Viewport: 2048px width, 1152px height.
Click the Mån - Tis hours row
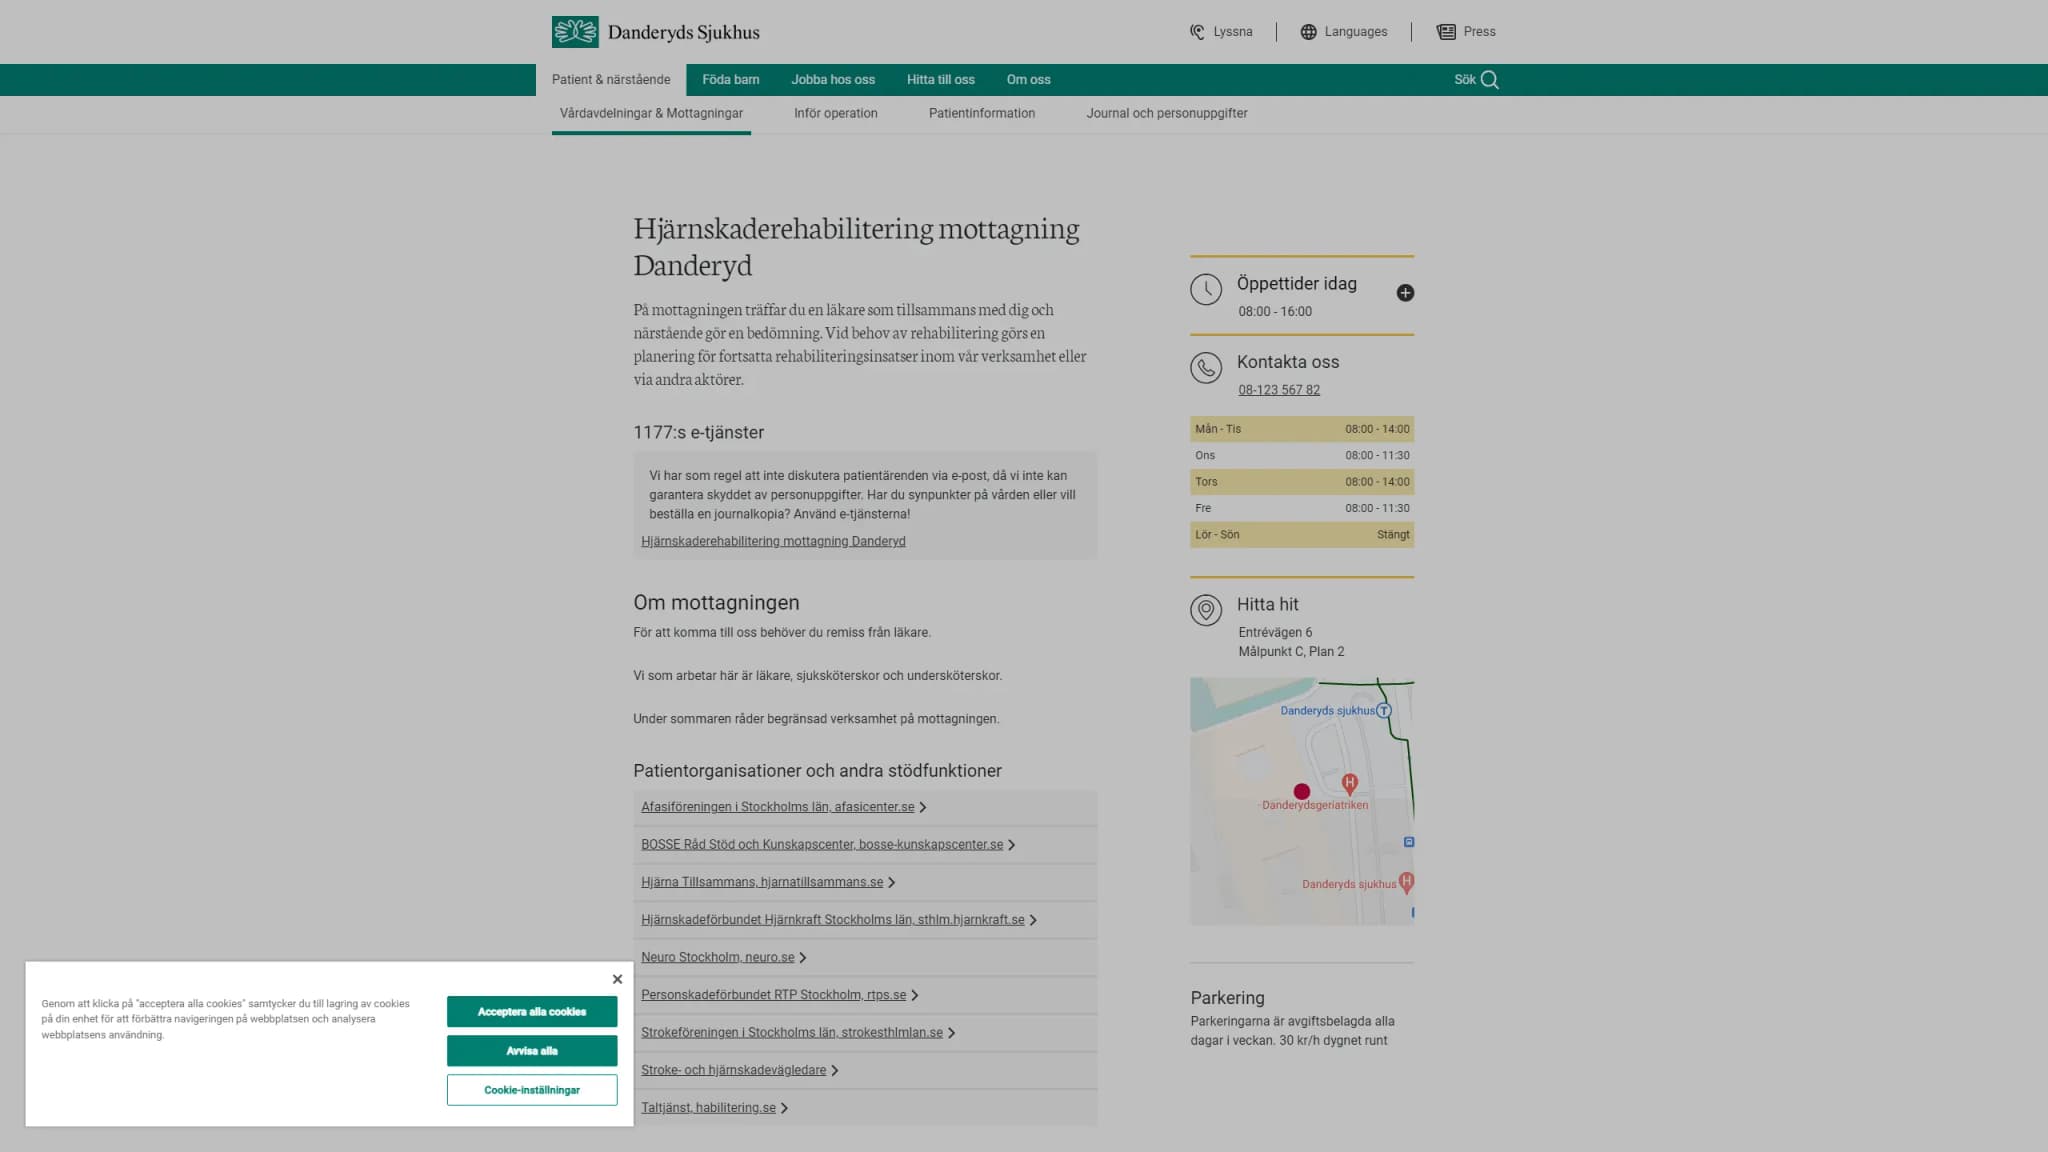click(x=1302, y=429)
